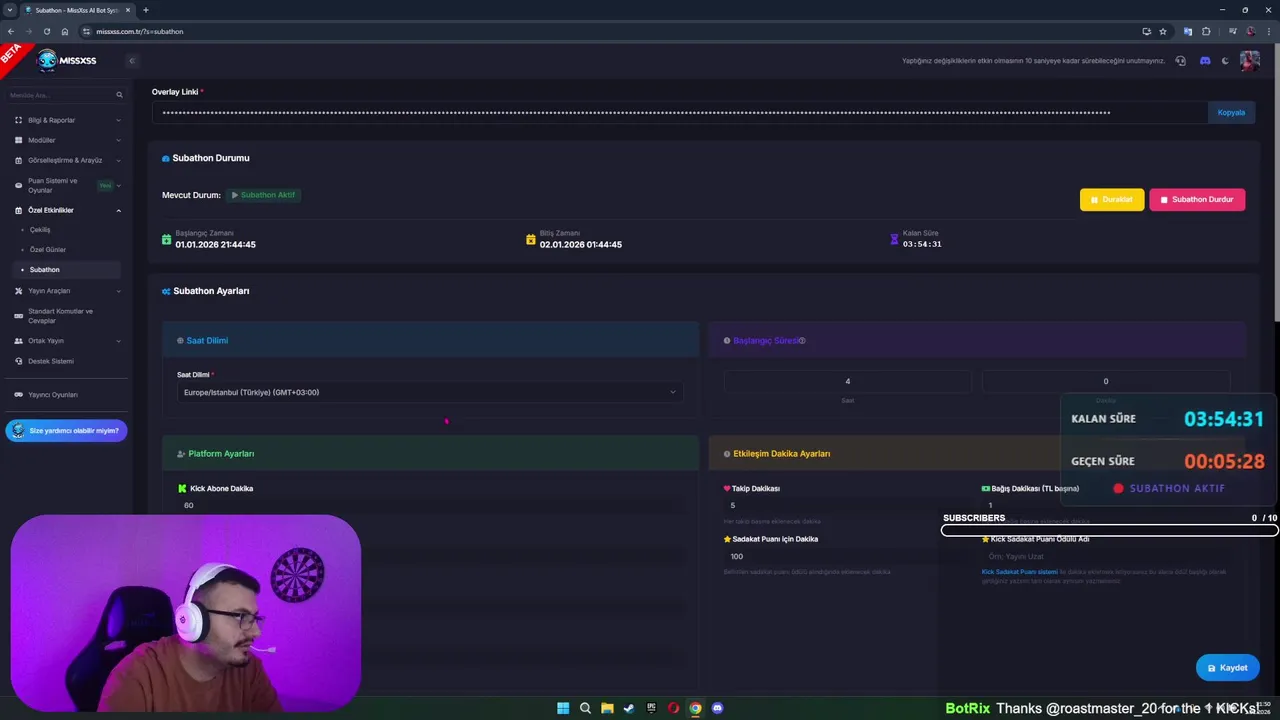
Task: Open Windows Start menu
Action: click(563, 708)
